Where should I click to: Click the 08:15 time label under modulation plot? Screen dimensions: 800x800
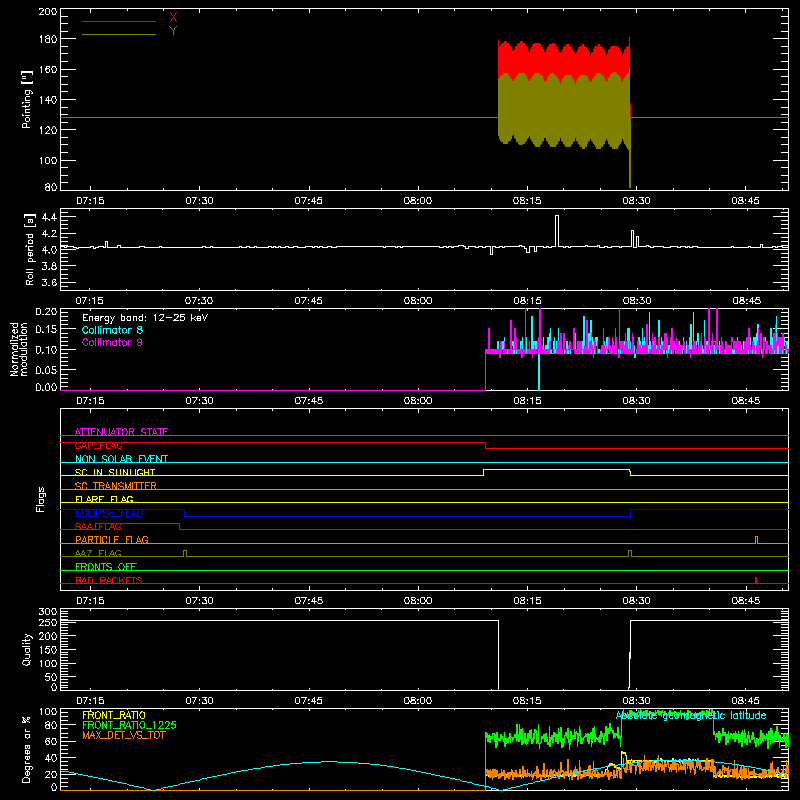coord(527,401)
